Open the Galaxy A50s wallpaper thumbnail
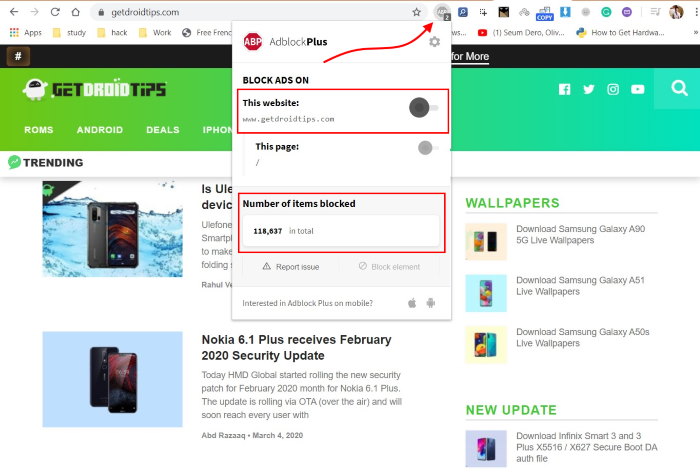 pyautogui.click(x=486, y=344)
